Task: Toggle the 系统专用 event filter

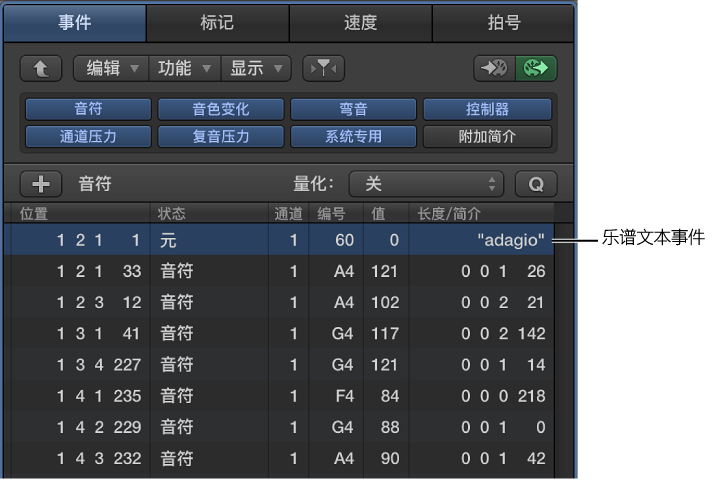Action: click(353, 136)
